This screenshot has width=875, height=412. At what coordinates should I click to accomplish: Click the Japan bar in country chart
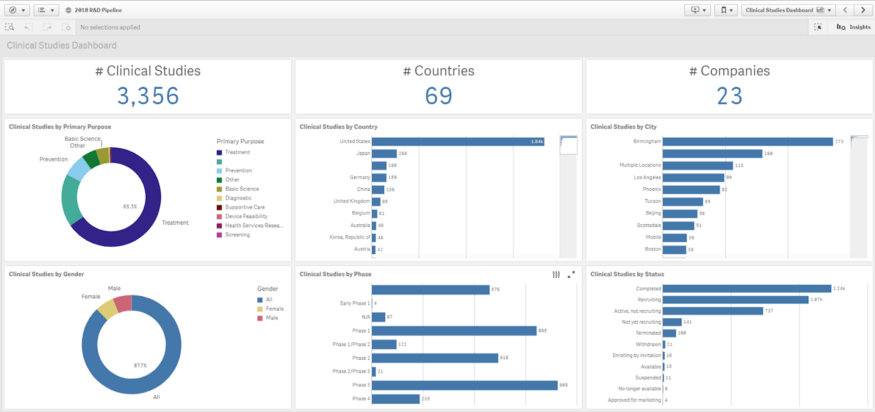coord(384,154)
